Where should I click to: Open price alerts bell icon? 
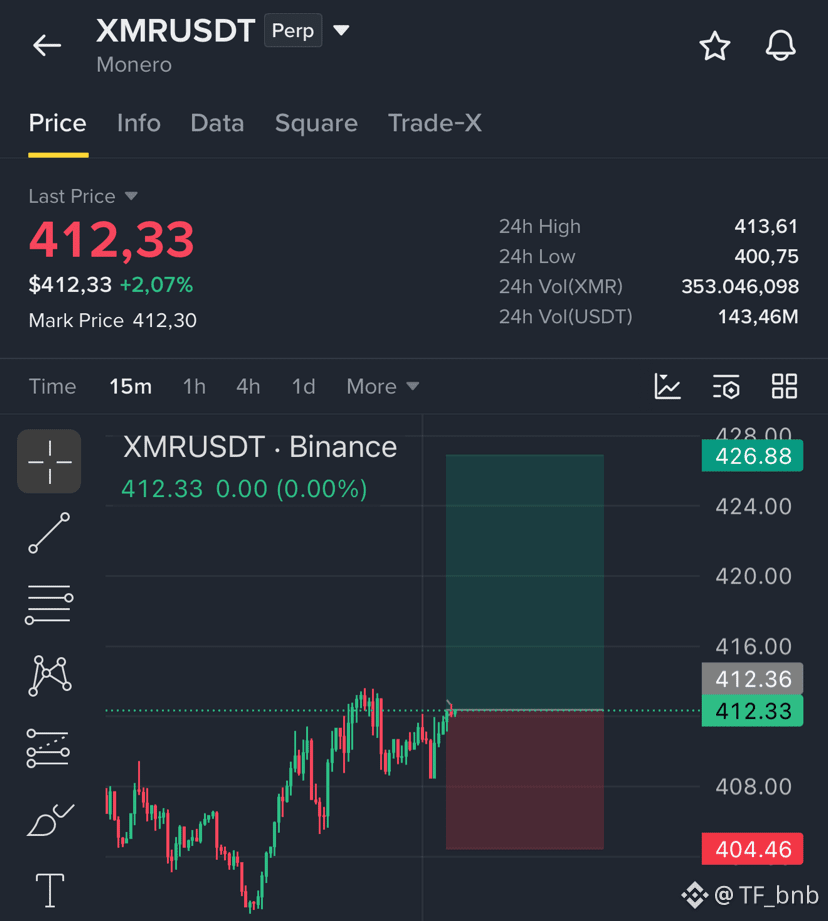[780, 46]
